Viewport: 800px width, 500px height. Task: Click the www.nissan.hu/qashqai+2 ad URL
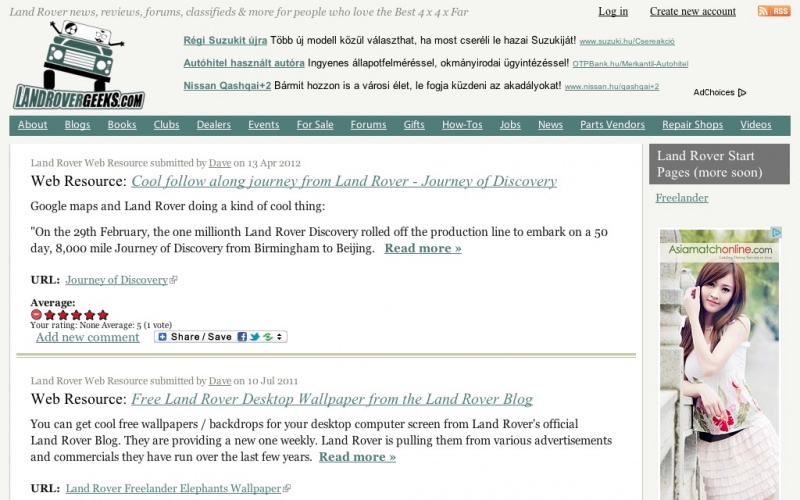[x=612, y=87]
